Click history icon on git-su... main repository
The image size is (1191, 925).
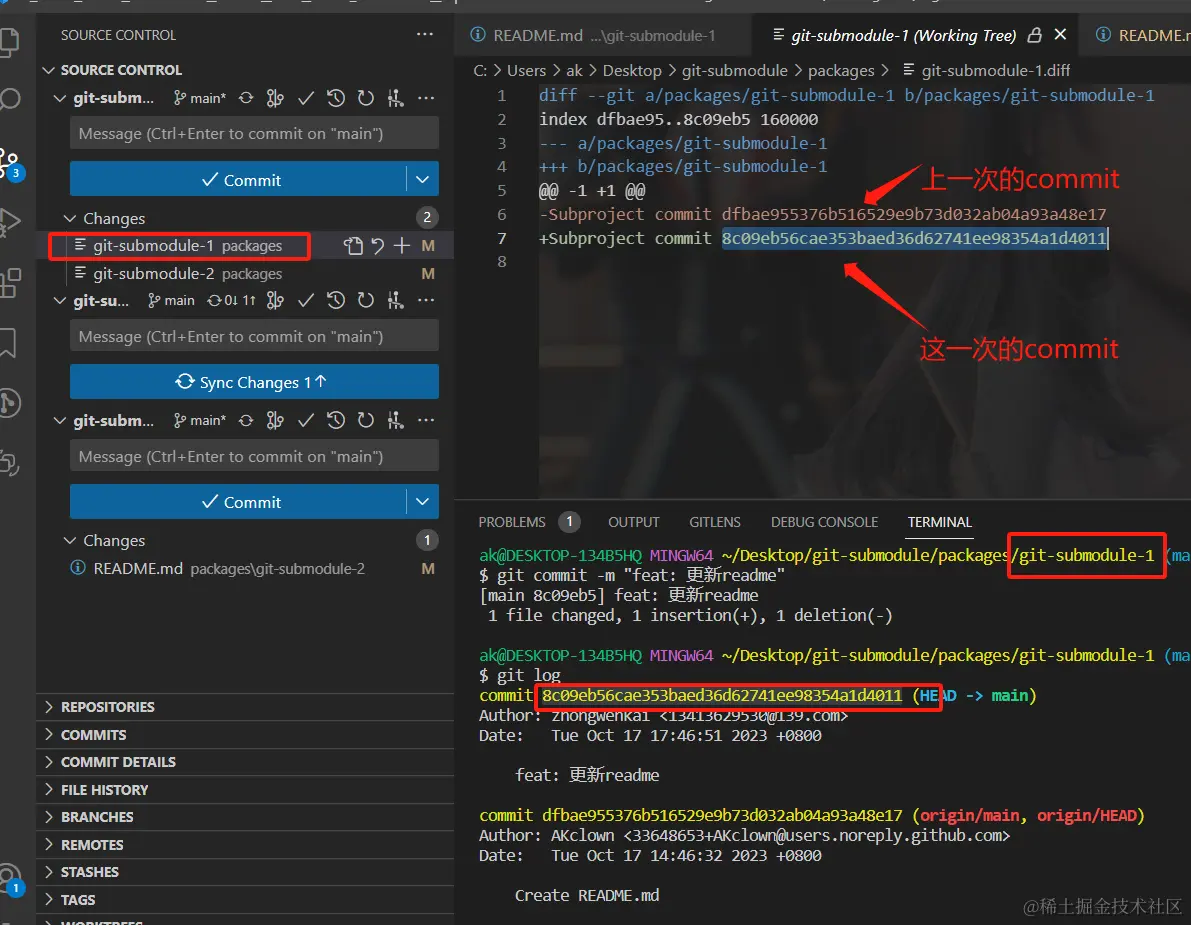point(336,301)
